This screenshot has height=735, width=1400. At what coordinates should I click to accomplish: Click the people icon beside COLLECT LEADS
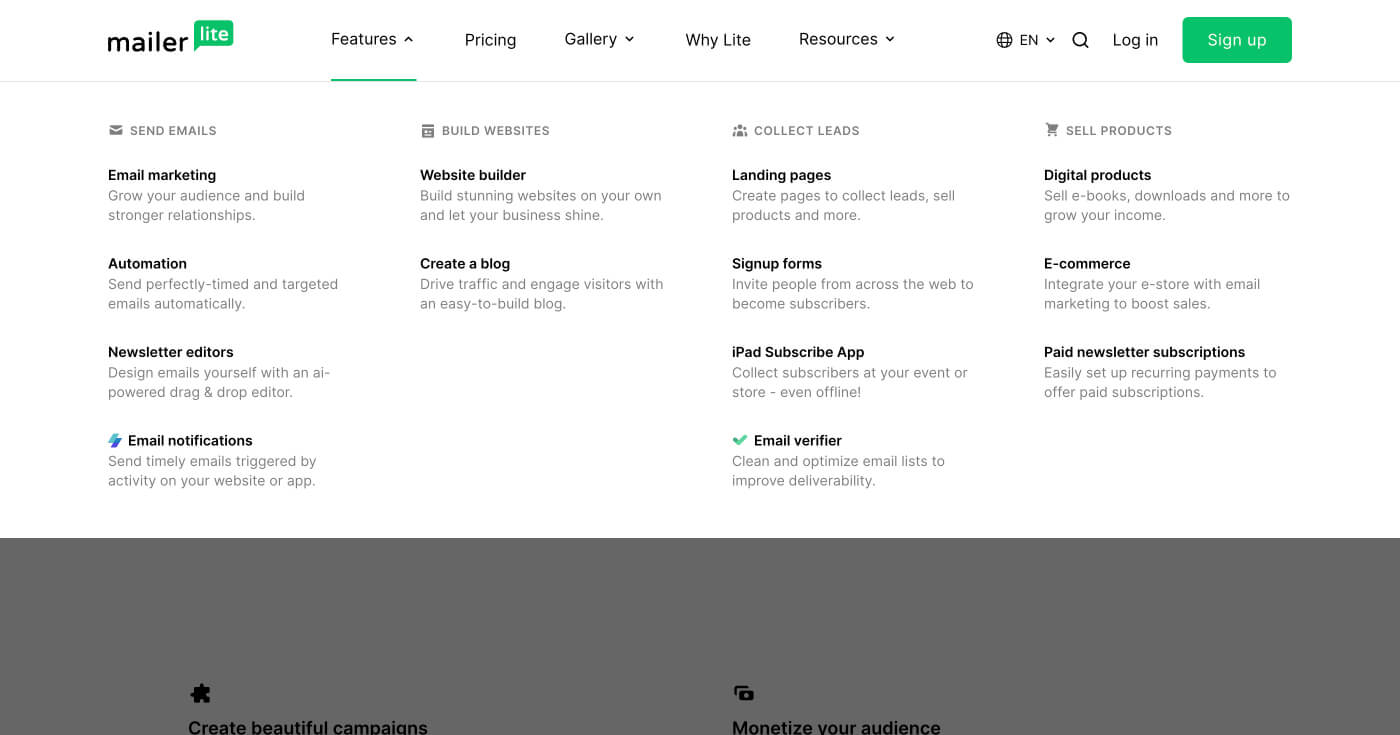(740, 130)
